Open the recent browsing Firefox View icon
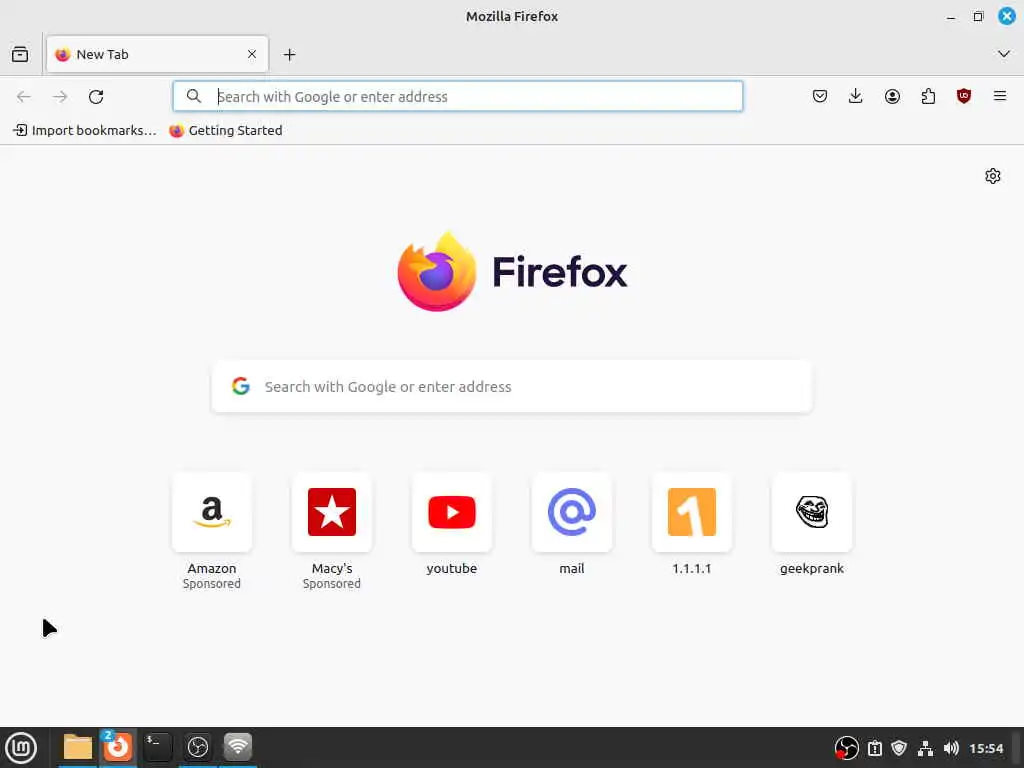 click(20, 54)
